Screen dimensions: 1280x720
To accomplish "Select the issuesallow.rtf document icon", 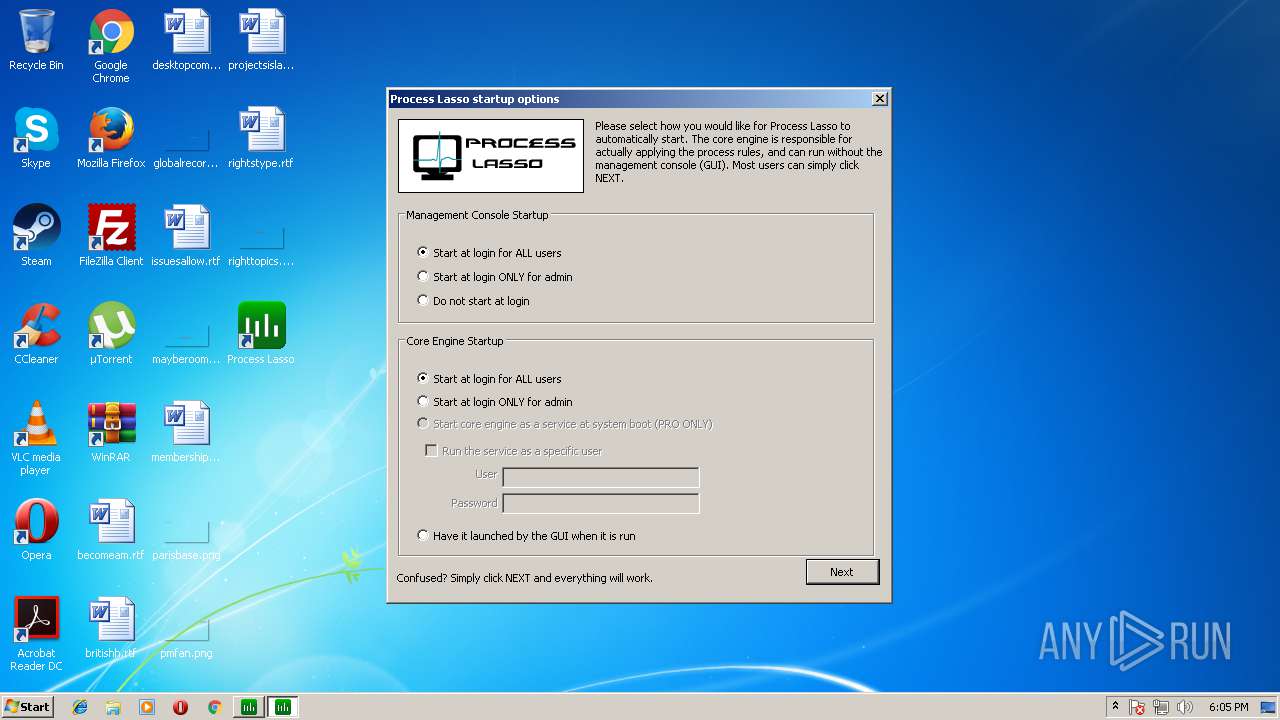I will point(186,236).
